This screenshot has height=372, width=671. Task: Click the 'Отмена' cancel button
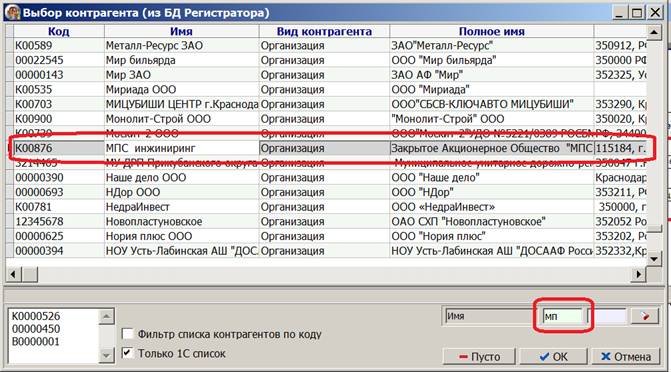(x=626, y=357)
